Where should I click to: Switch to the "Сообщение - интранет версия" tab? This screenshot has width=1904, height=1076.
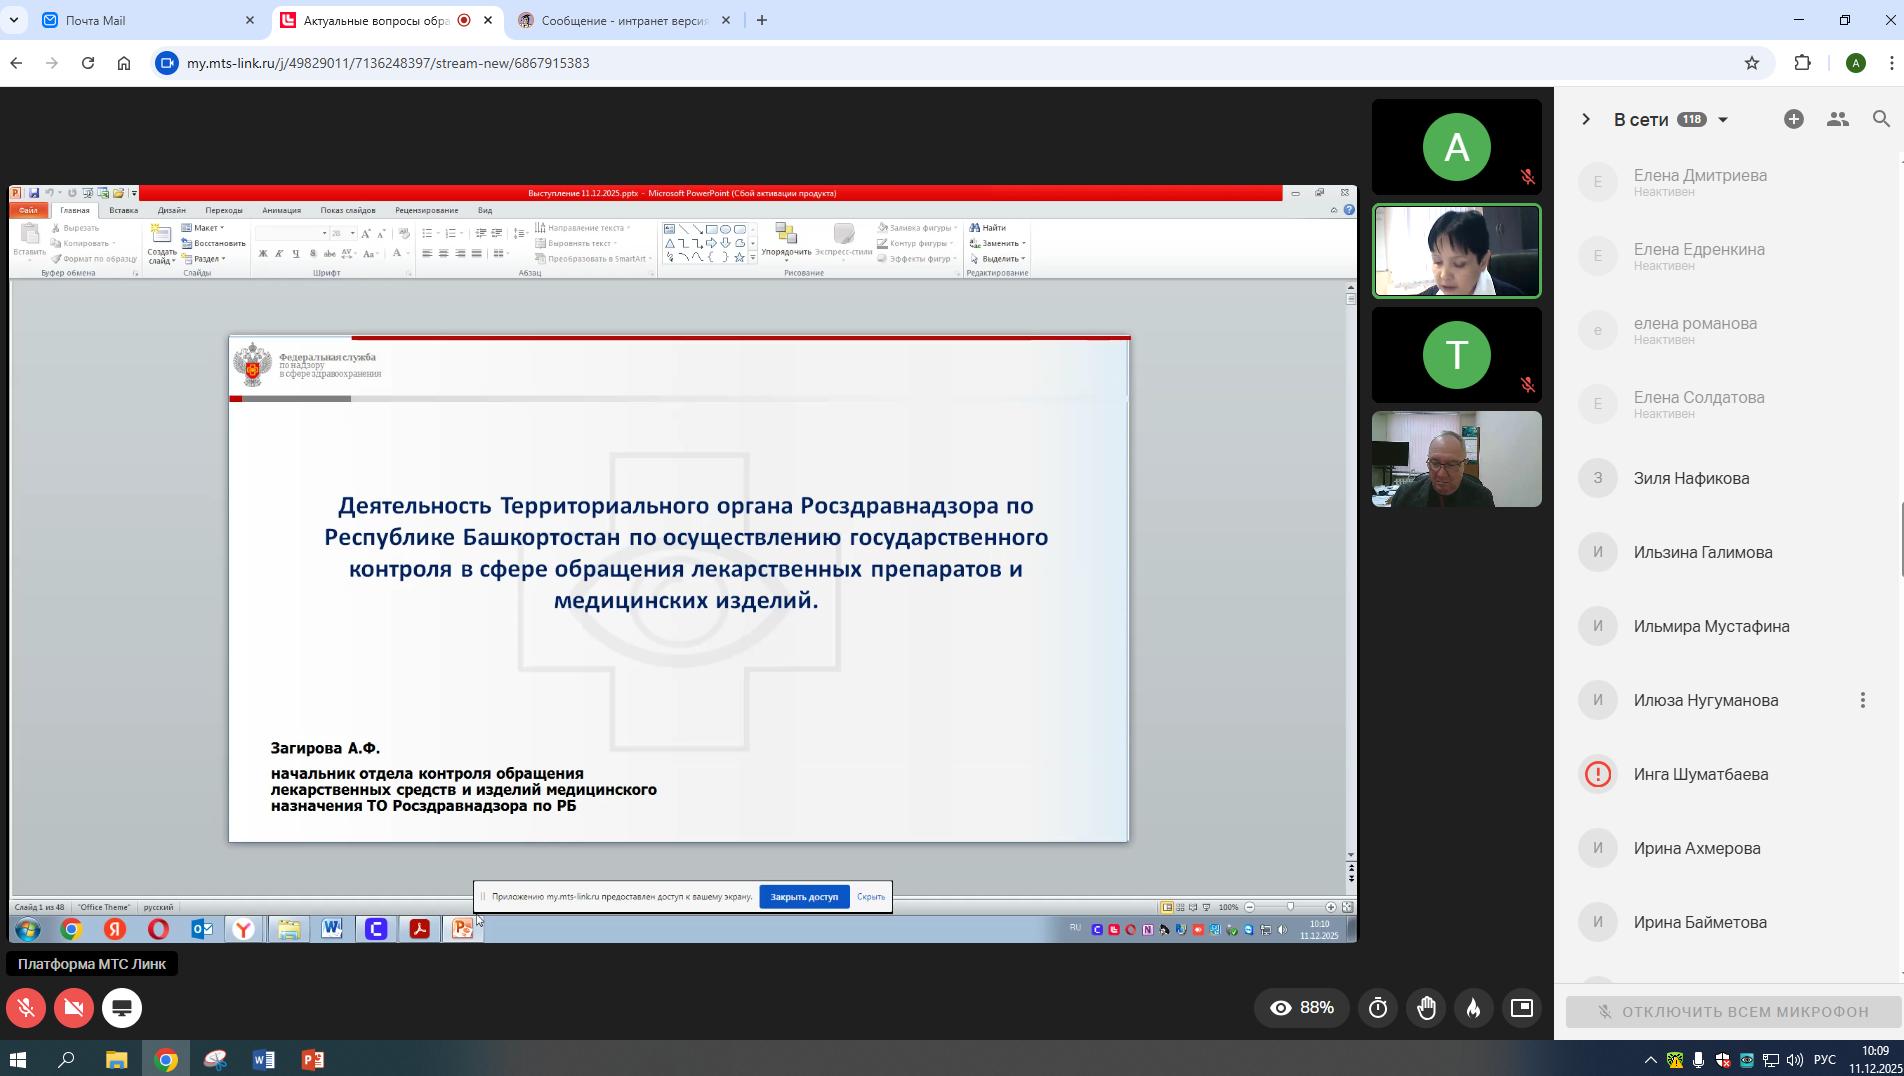tap(624, 20)
